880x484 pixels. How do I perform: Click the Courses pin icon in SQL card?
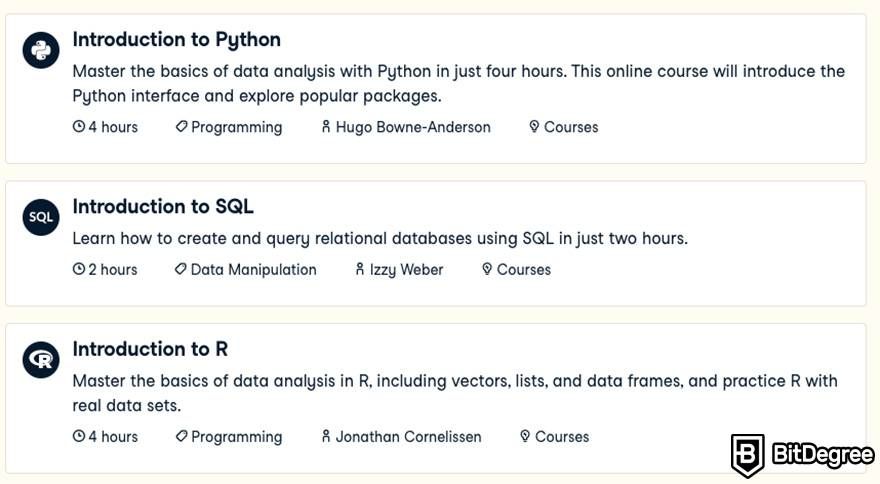487,270
